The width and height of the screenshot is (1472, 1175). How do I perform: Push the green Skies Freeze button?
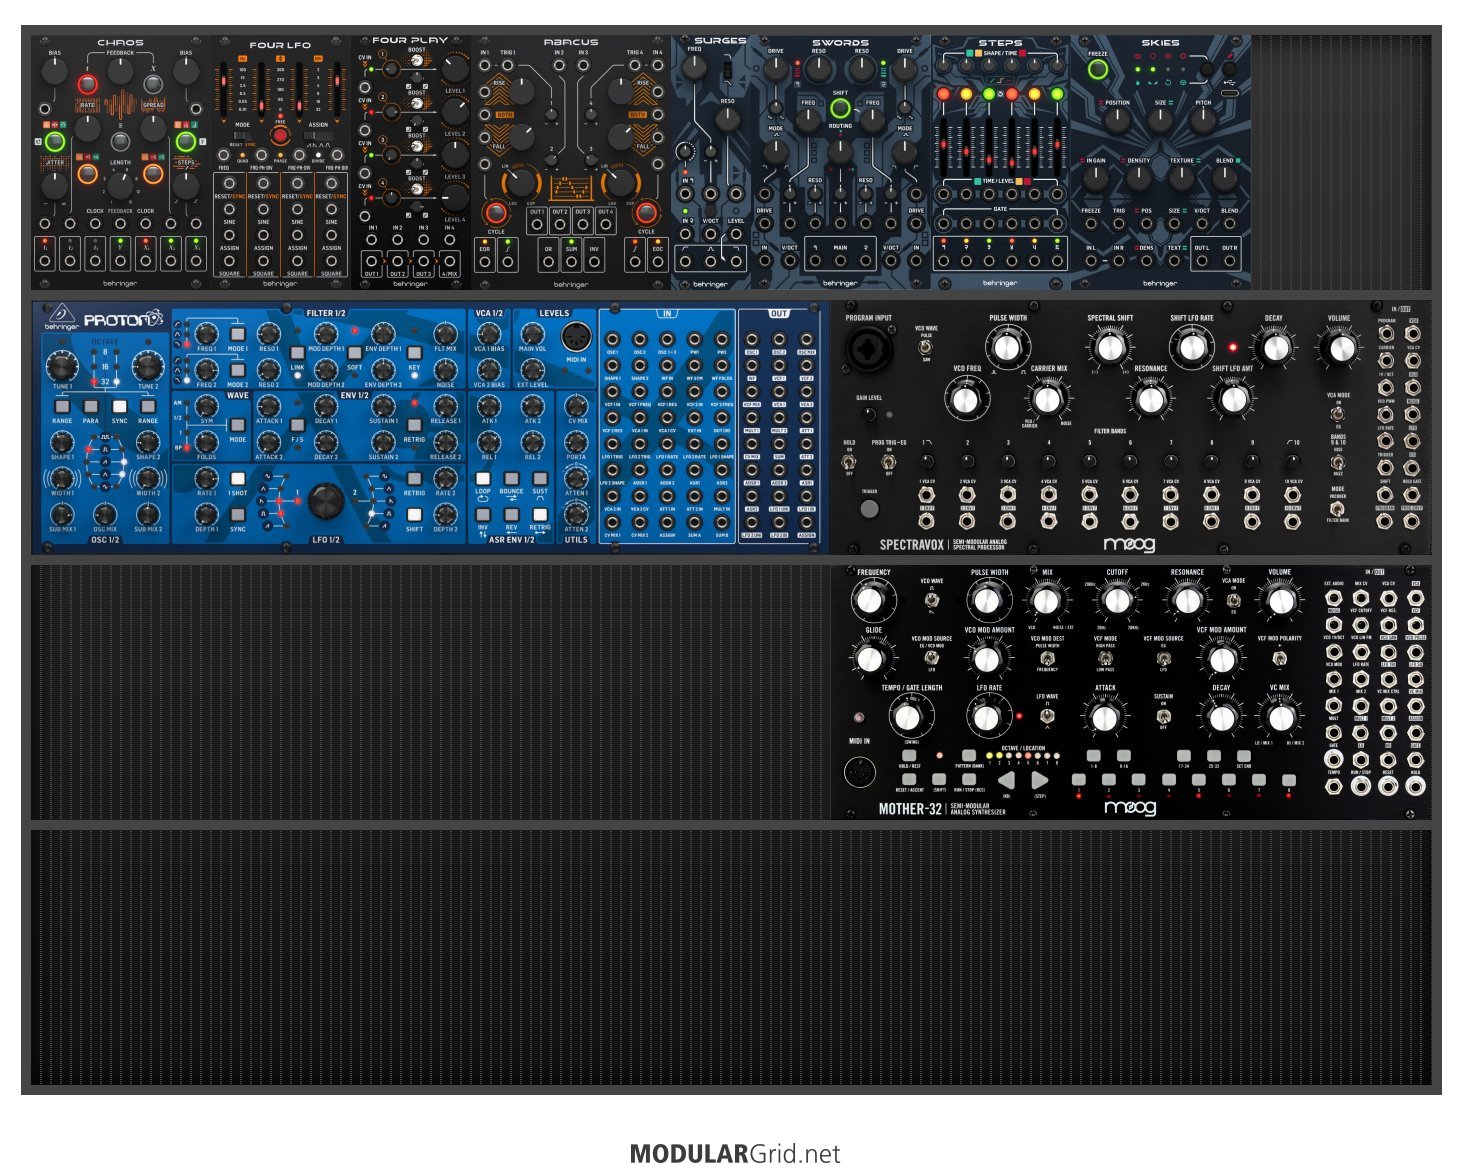pyautogui.click(x=1098, y=70)
